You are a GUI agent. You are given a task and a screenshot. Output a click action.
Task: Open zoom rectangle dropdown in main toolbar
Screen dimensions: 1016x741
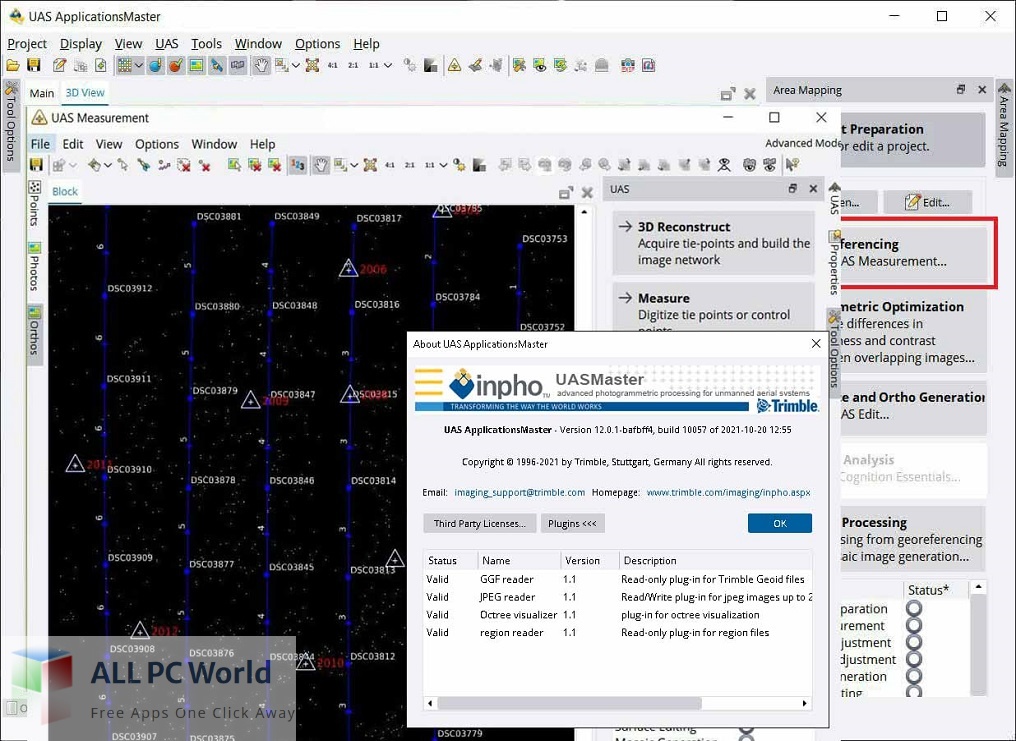(295, 65)
